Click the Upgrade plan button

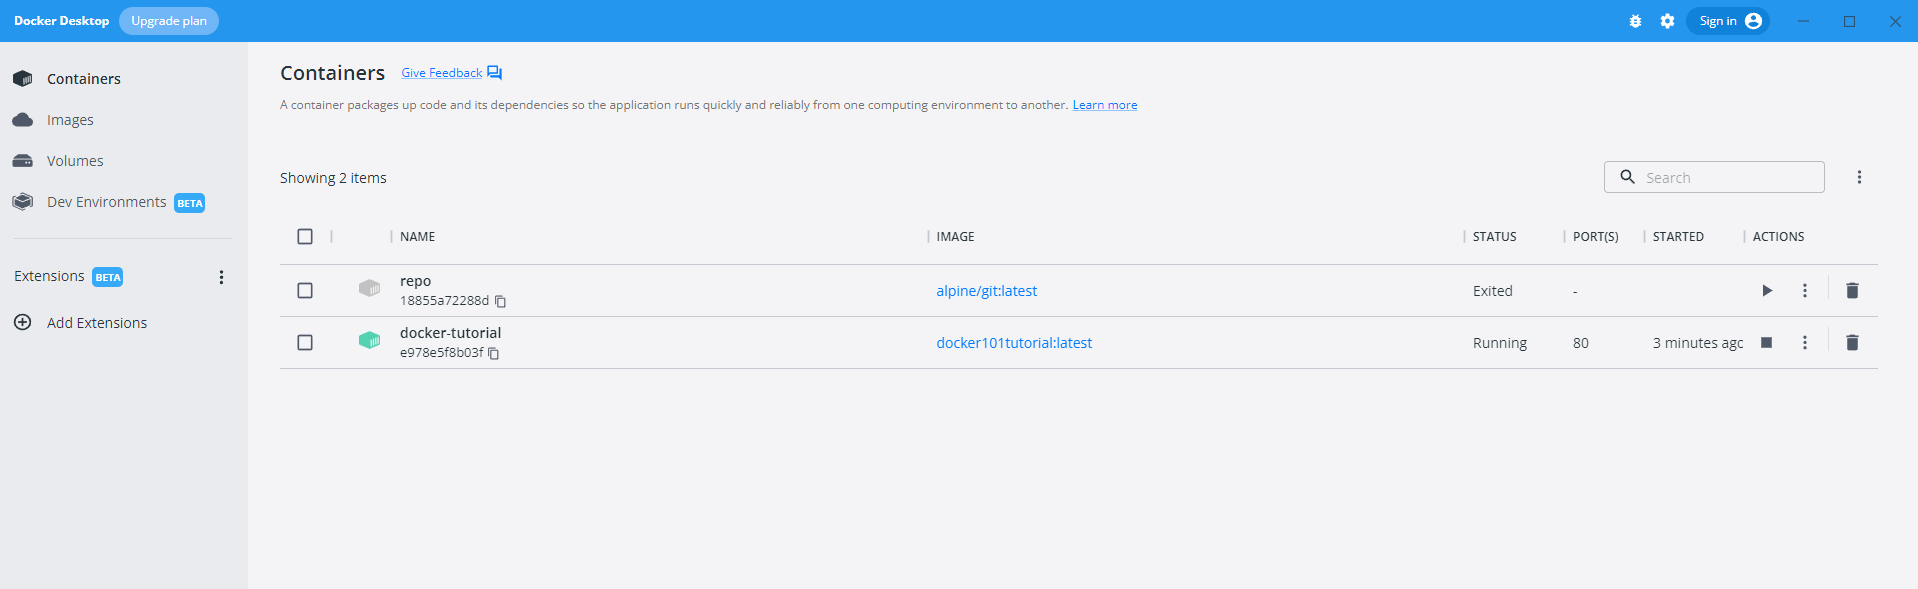pos(169,21)
